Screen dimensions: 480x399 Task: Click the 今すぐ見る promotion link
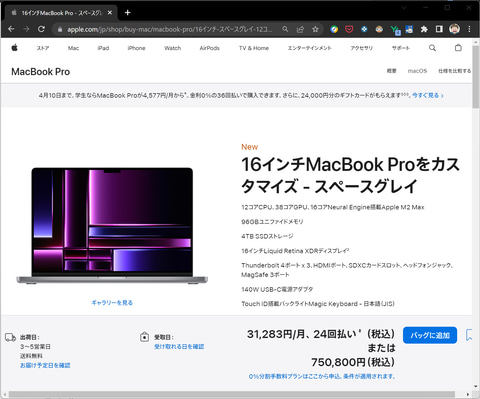(x=428, y=95)
